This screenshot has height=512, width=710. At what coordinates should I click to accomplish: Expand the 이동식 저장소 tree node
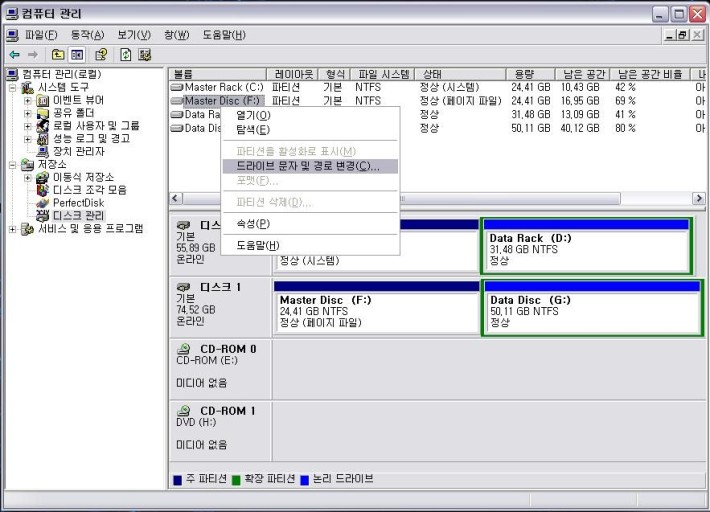click(28, 177)
